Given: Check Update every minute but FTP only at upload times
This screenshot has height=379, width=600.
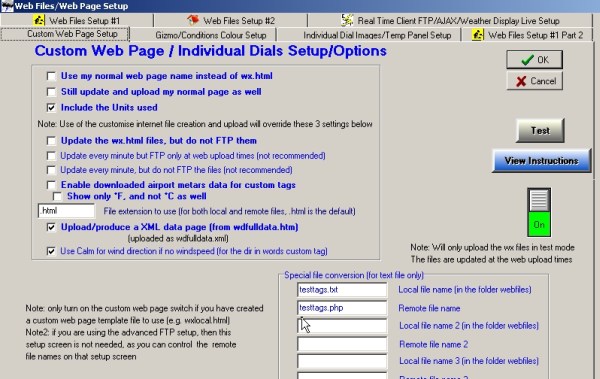Looking at the screenshot, I should pyautogui.click(x=51, y=156).
